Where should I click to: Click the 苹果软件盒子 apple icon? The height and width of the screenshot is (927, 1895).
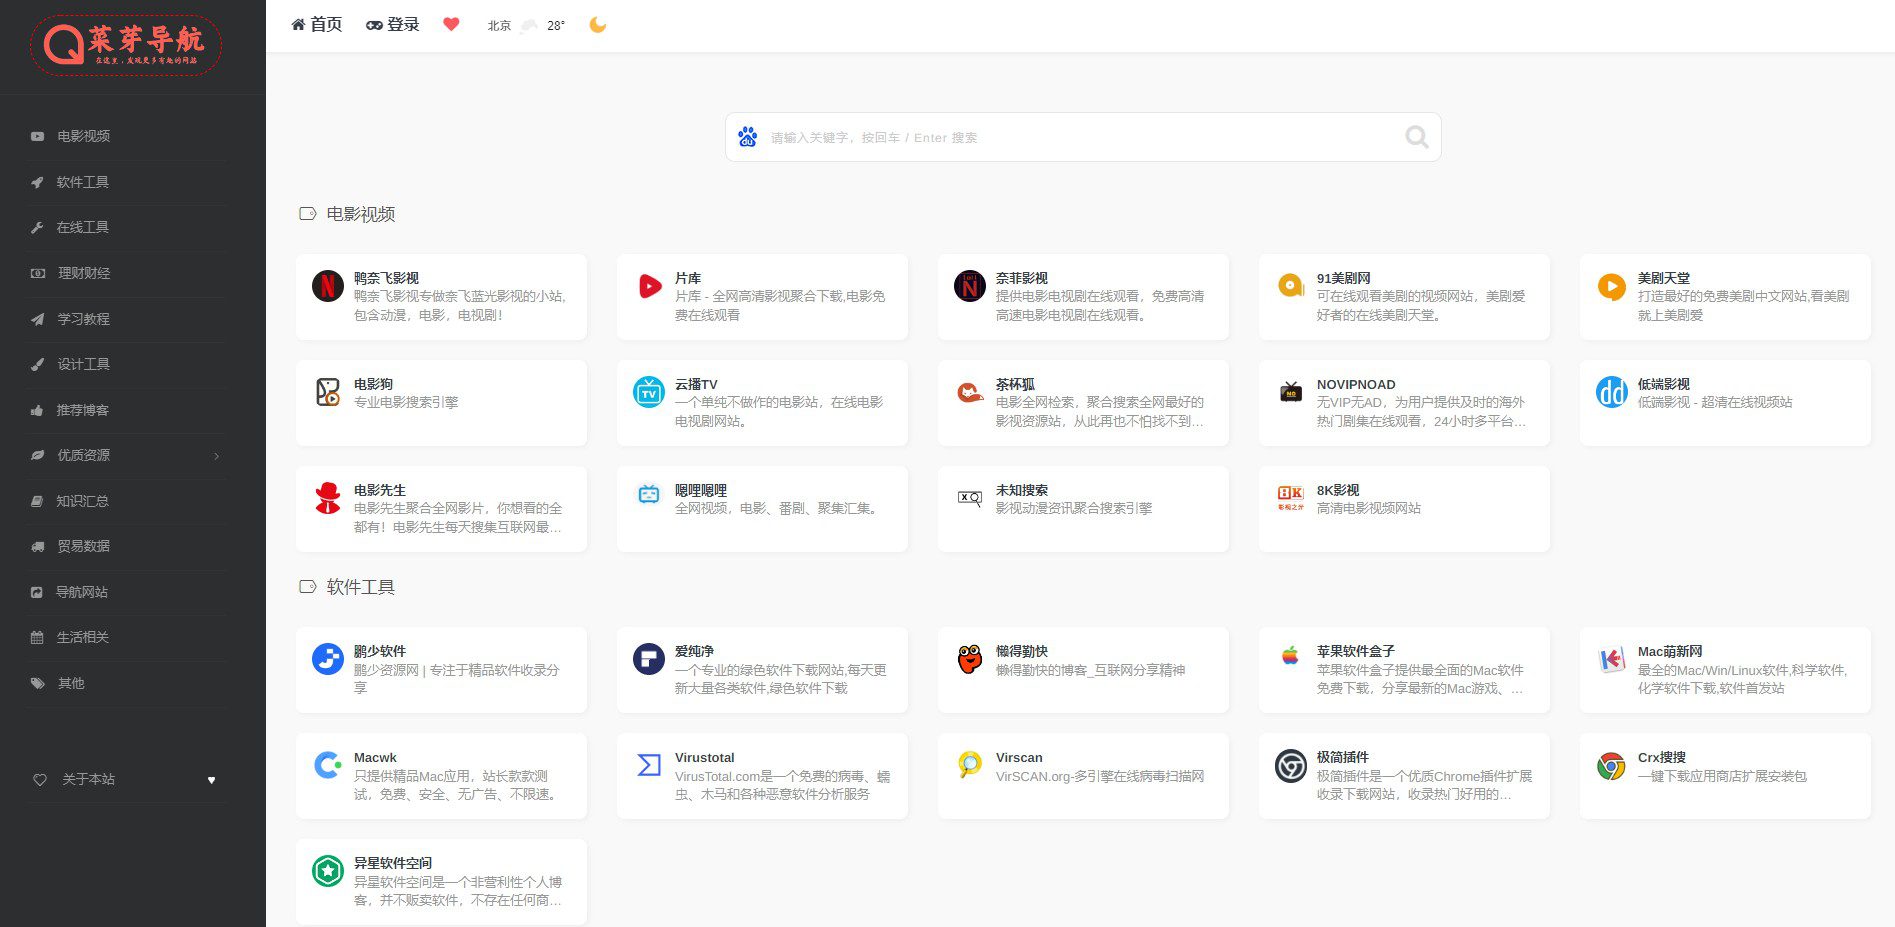1290,657
